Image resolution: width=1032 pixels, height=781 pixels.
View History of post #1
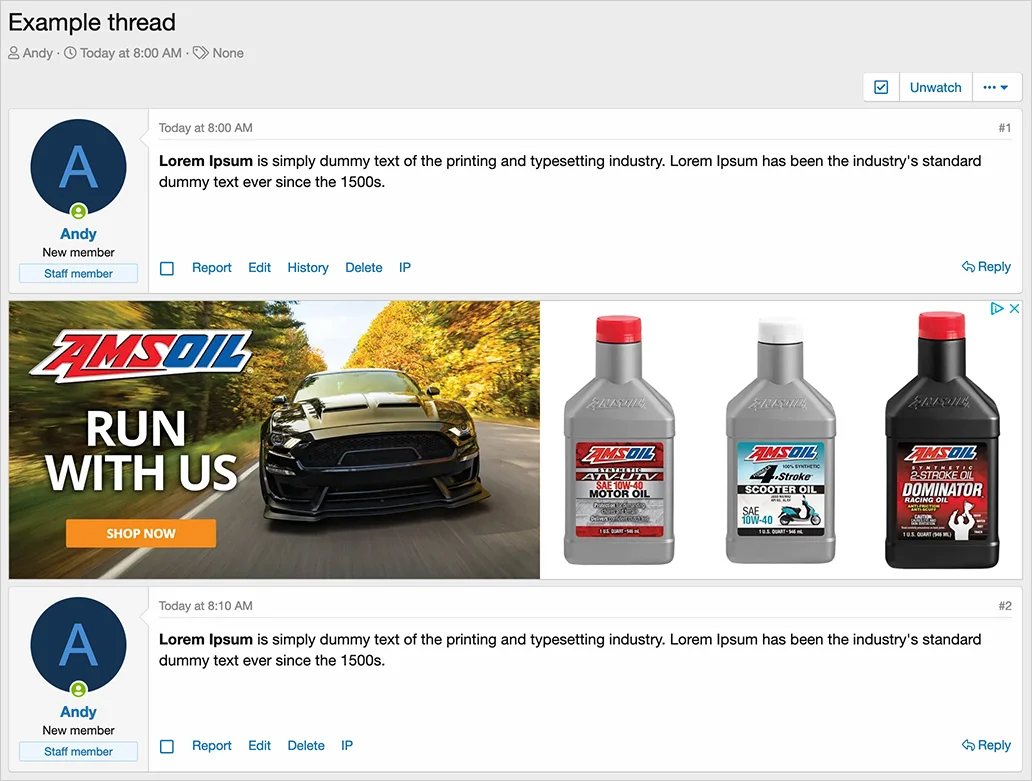click(307, 268)
